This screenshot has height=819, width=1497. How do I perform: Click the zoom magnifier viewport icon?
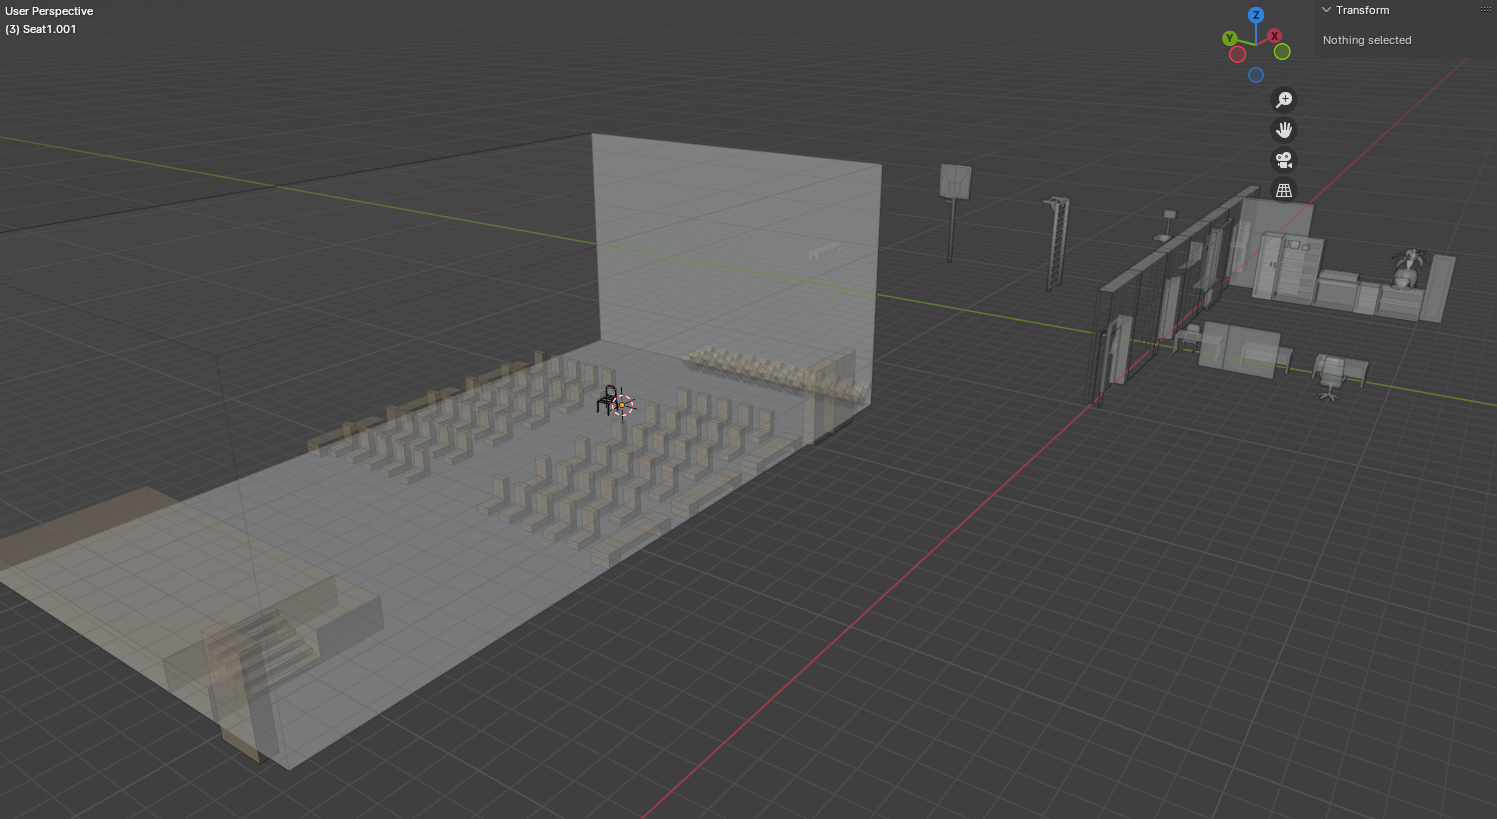[x=1284, y=100]
